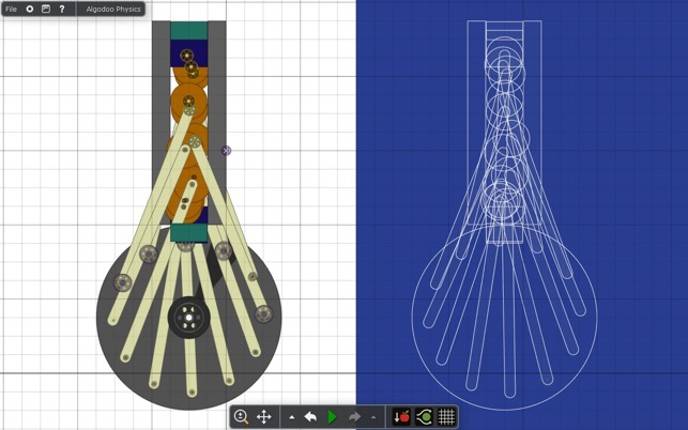The height and width of the screenshot is (430, 688).
Task: Click the window layout icon in top bar
Action: 46,9
